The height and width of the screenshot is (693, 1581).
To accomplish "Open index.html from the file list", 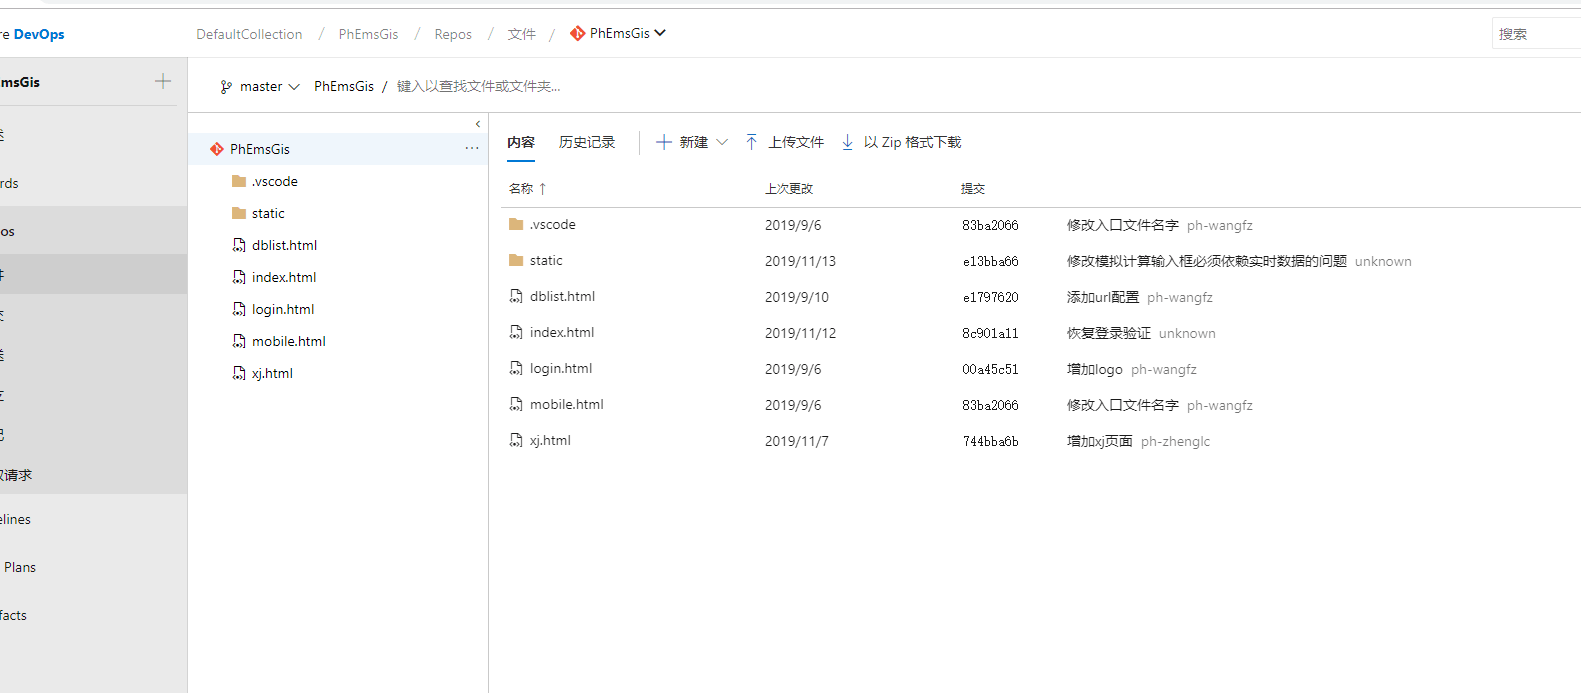I will 562,332.
